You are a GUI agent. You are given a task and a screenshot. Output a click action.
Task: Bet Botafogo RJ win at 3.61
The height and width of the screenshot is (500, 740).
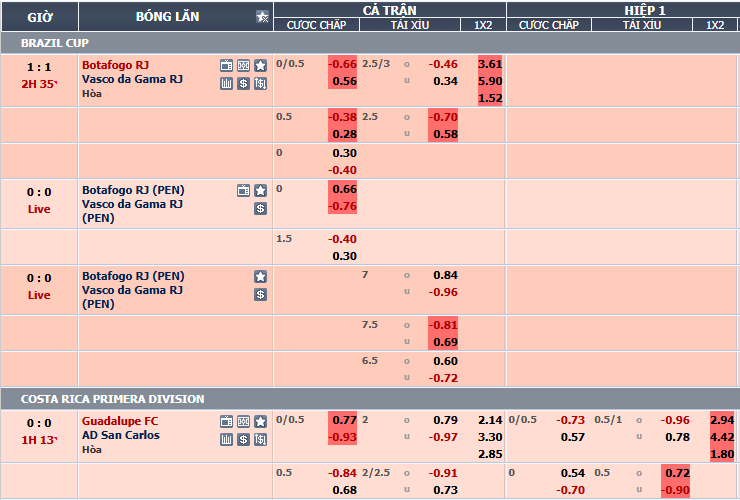click(x=490, y=64)
